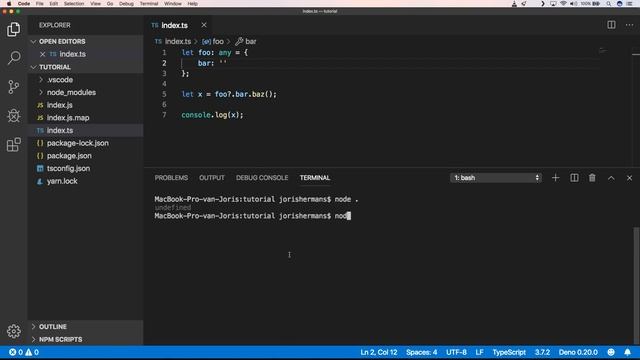
Task: Open package-lock.json file
Action: click(x=78, y=143)
